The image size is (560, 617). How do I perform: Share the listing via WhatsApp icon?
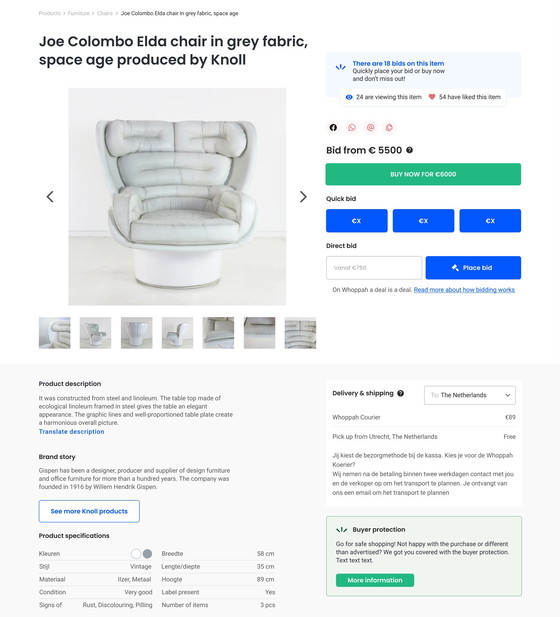click(352, 127)
